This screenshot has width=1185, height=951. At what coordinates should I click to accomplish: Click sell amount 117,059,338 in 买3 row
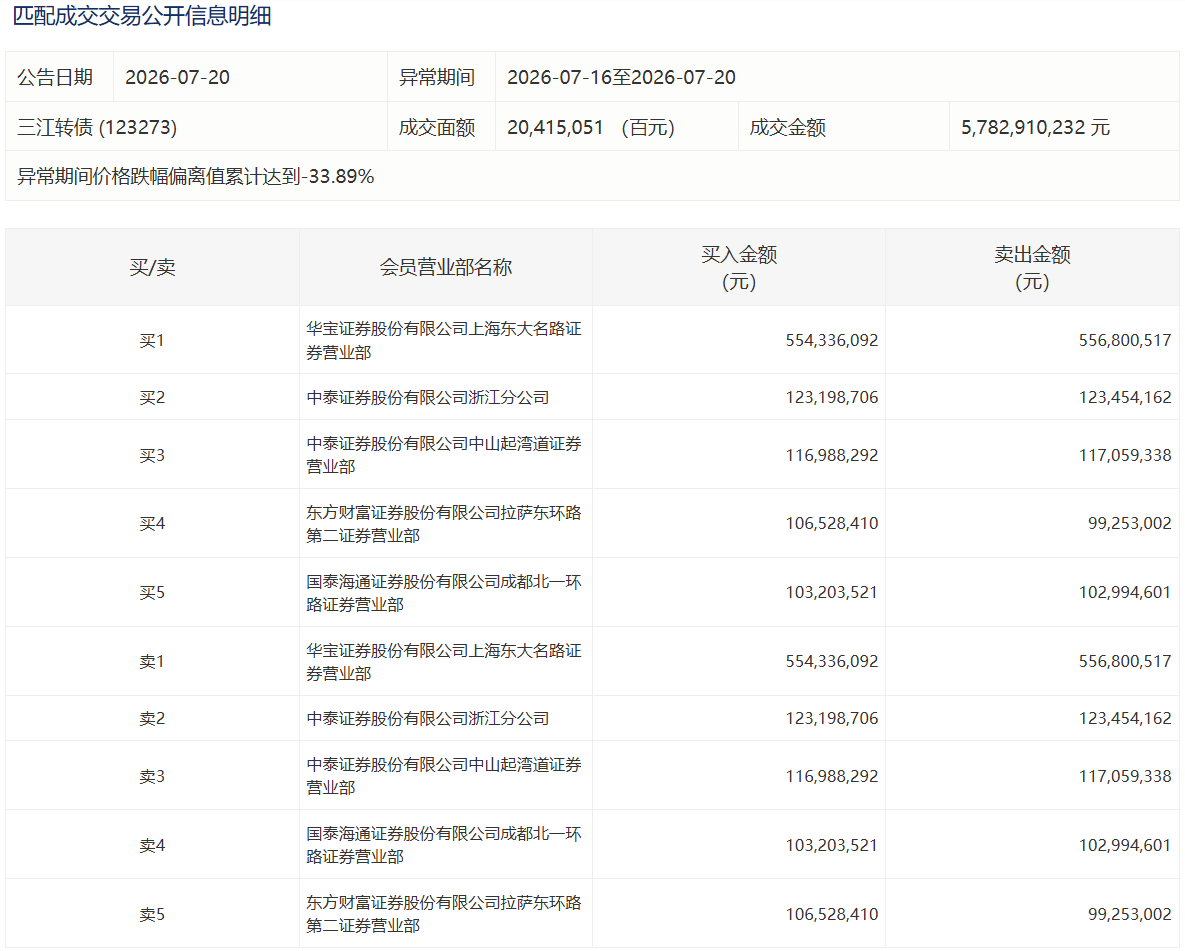(1125, 455)
